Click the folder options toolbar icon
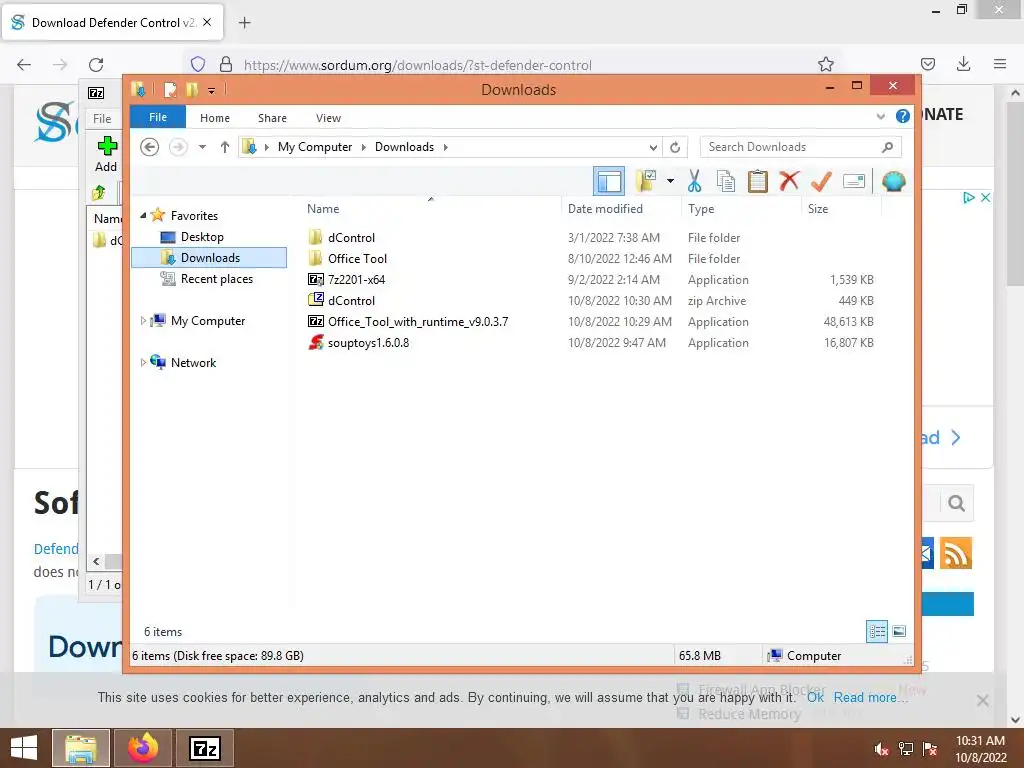 coord(646,181)
